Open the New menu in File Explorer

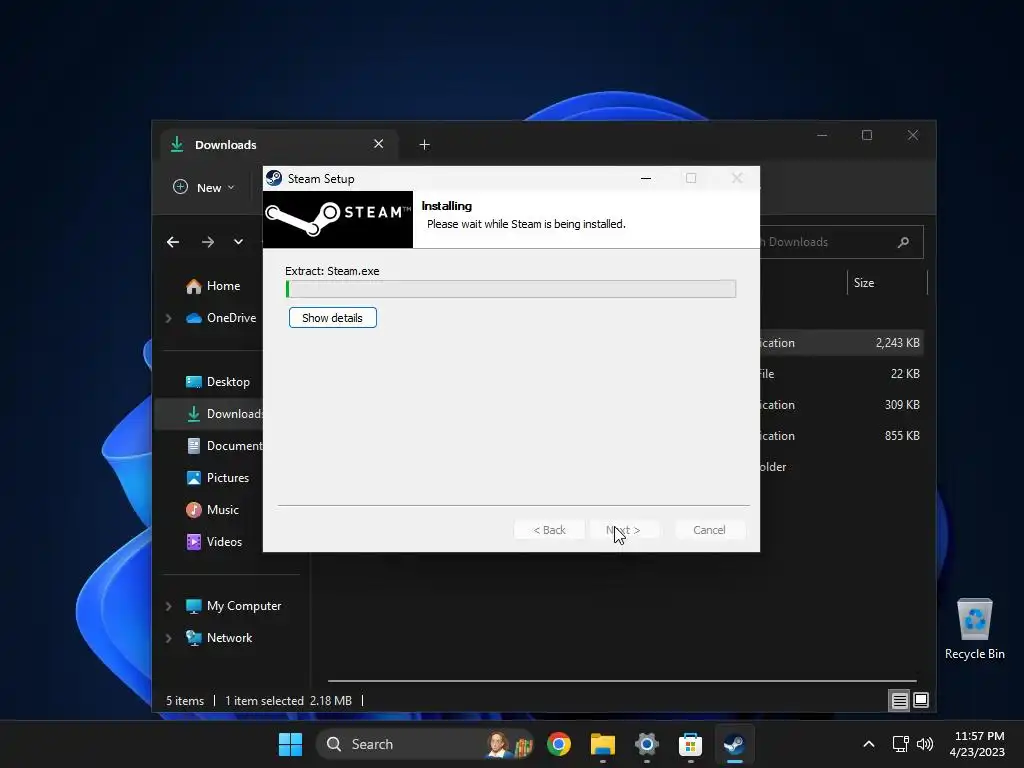click(204, 187)
